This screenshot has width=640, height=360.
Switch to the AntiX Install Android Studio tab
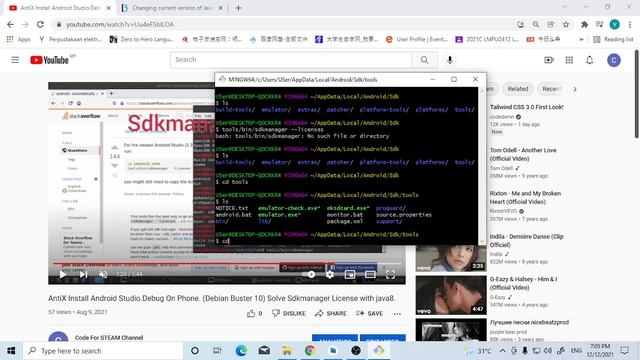pos(60,8)
